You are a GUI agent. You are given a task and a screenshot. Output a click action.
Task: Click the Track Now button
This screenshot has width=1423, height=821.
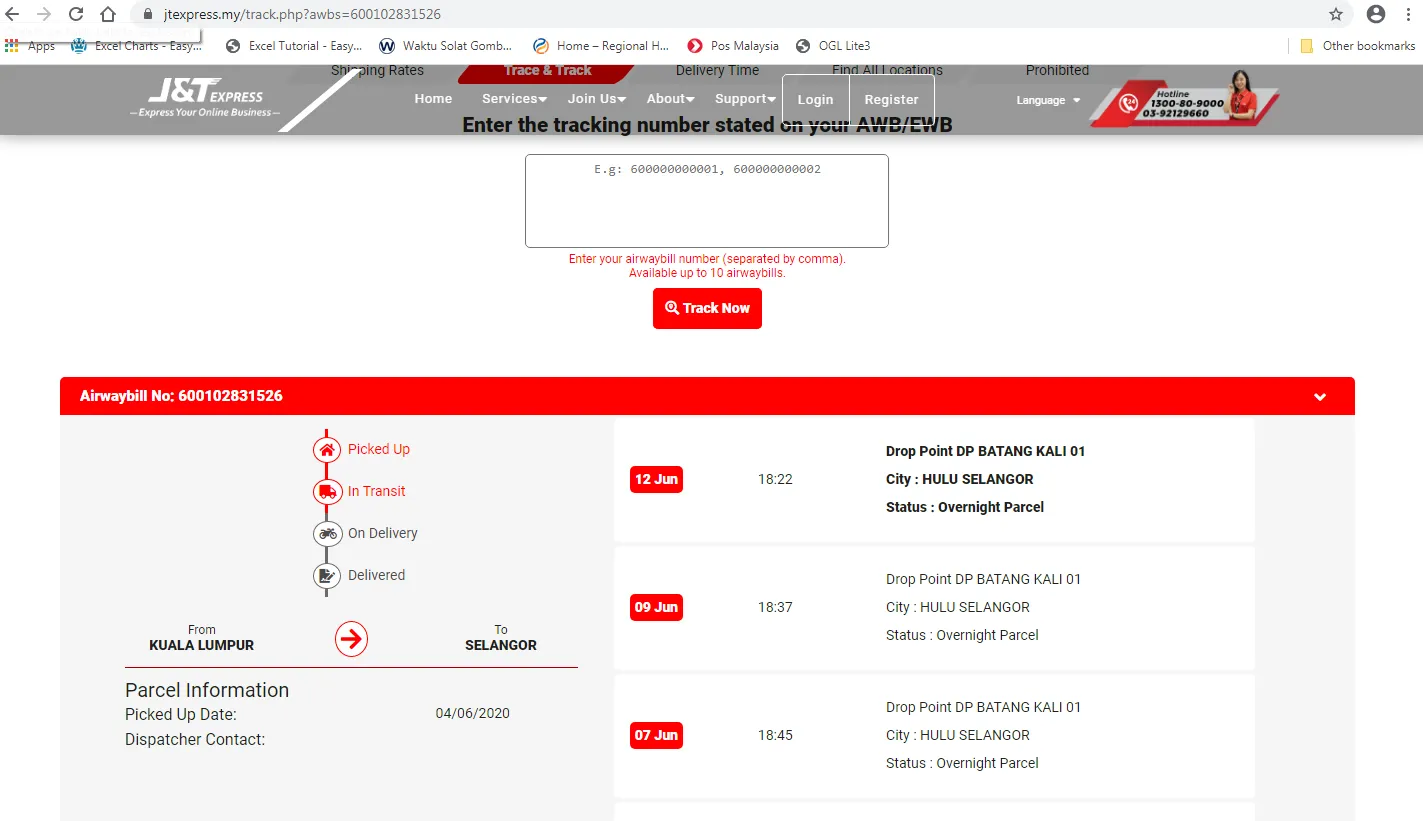[707, 308]
